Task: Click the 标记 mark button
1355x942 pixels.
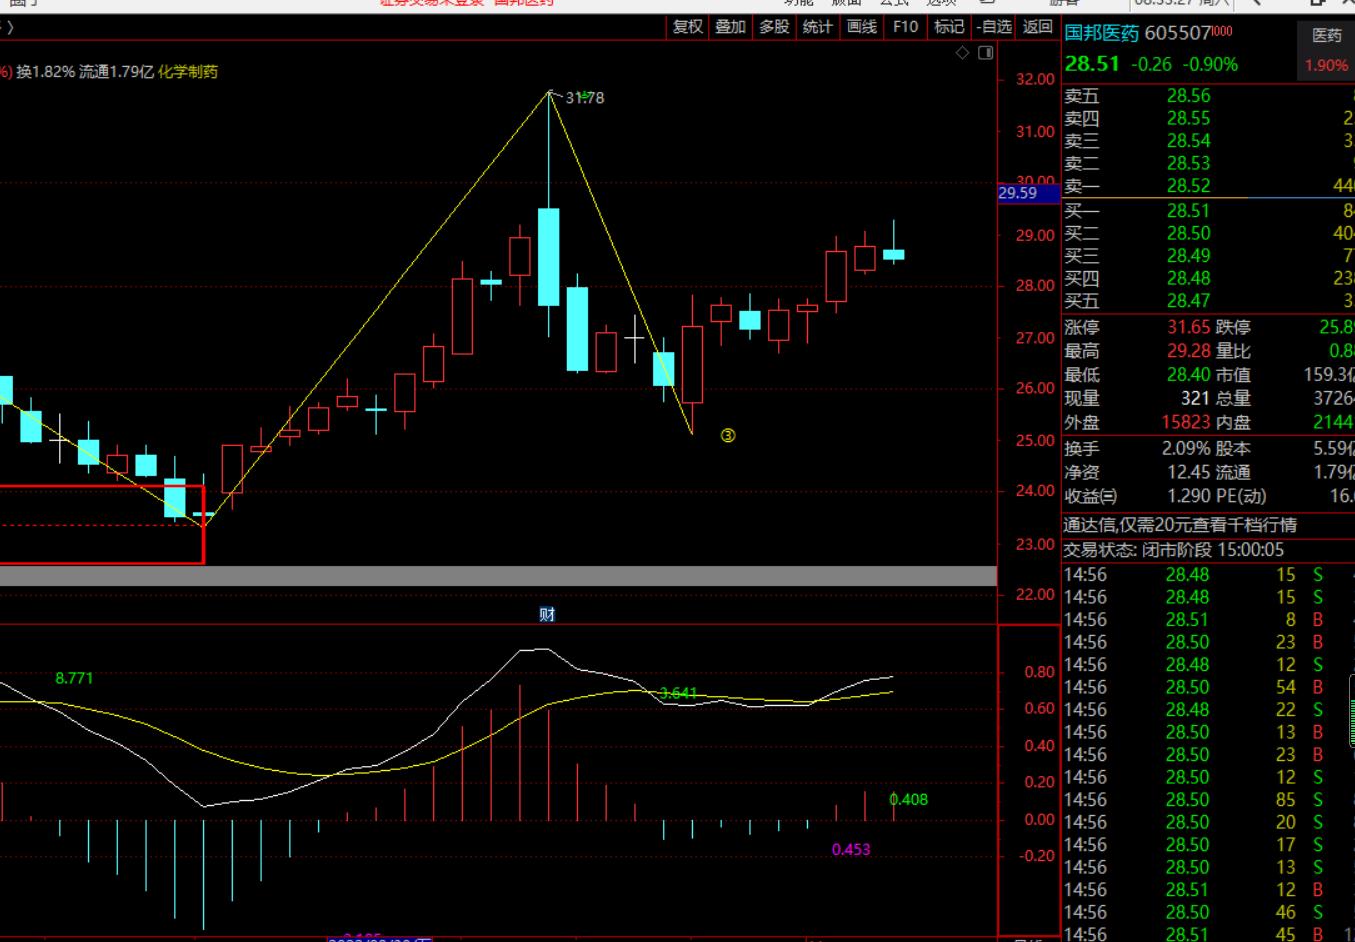Action: 948,27
